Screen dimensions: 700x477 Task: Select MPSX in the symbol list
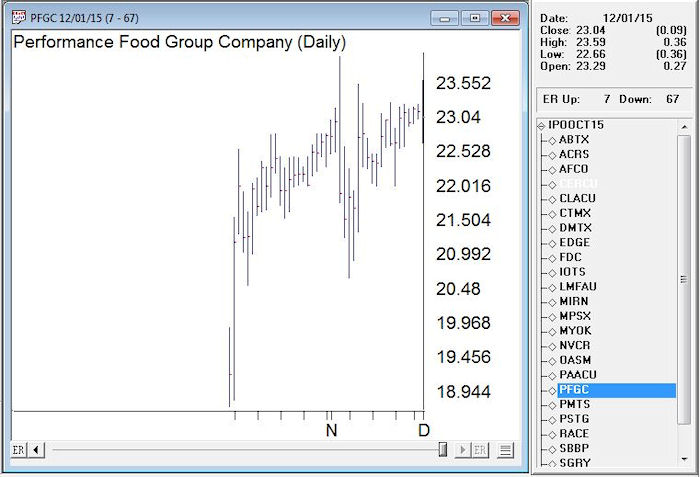(575, 316)
